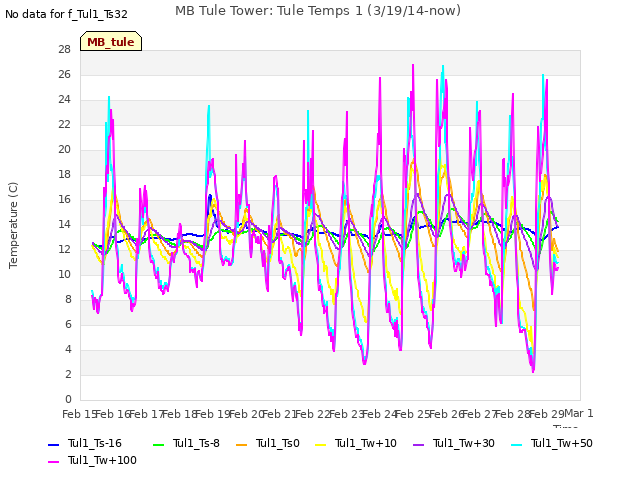Select the Tul1_Ts-8 legend label
Viewport: 640px width, 480px height.
coord(196,443)
